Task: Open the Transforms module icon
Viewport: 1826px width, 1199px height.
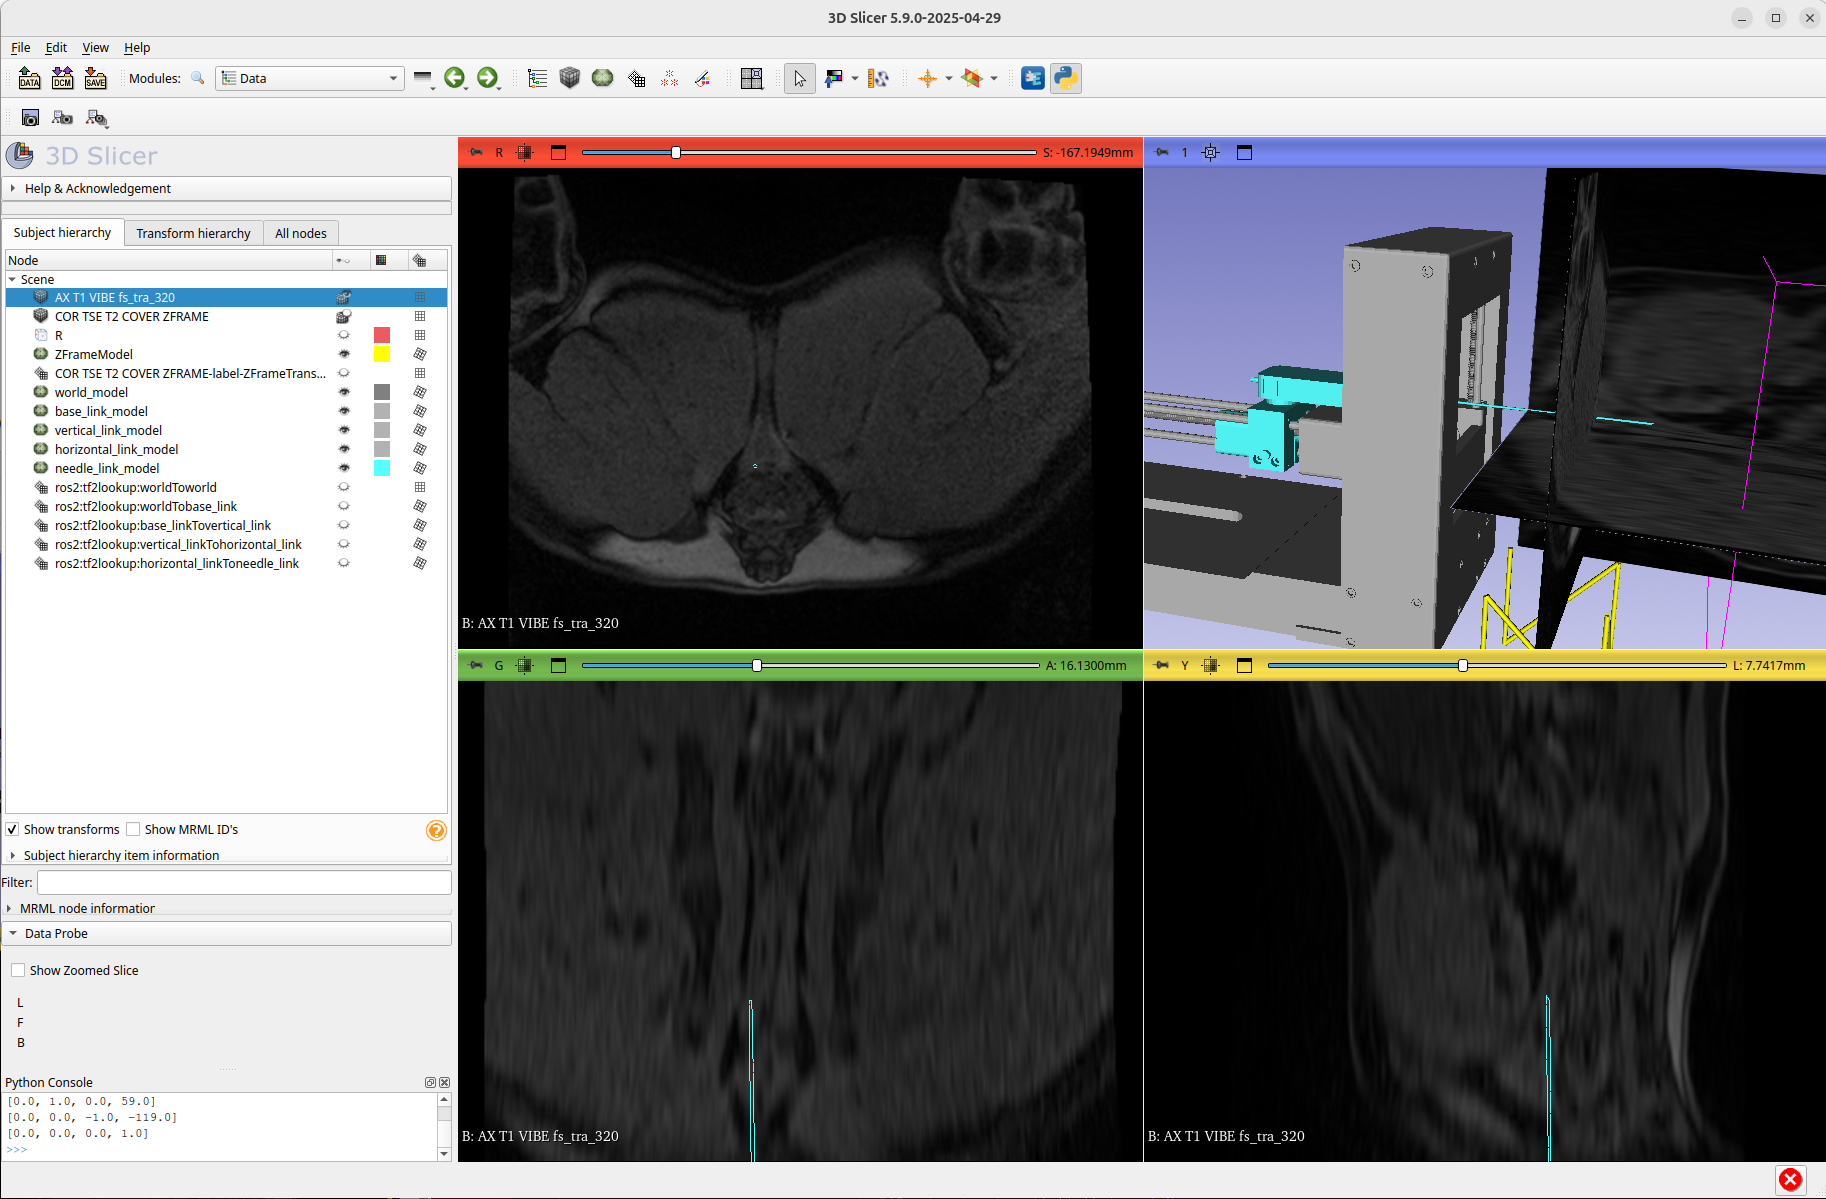Action: click(636, 78)
